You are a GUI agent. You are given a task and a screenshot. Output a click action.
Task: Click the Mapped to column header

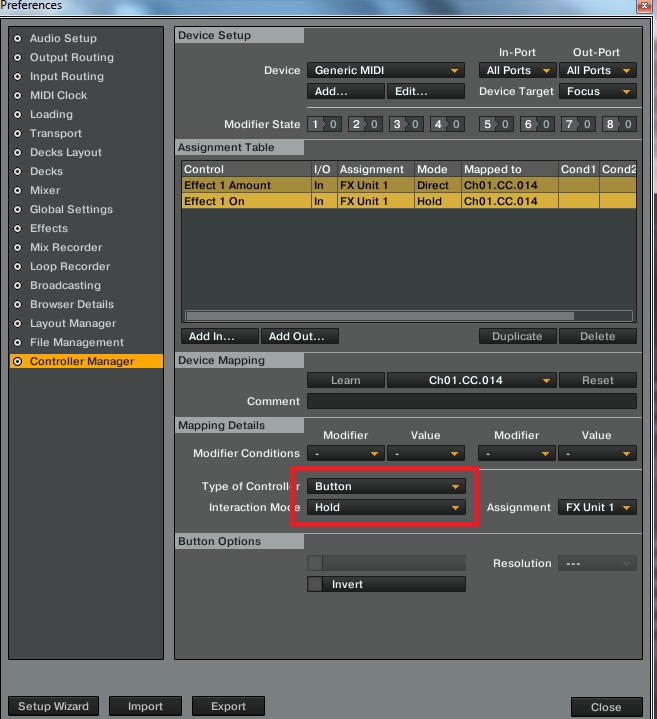coord(509,169)
